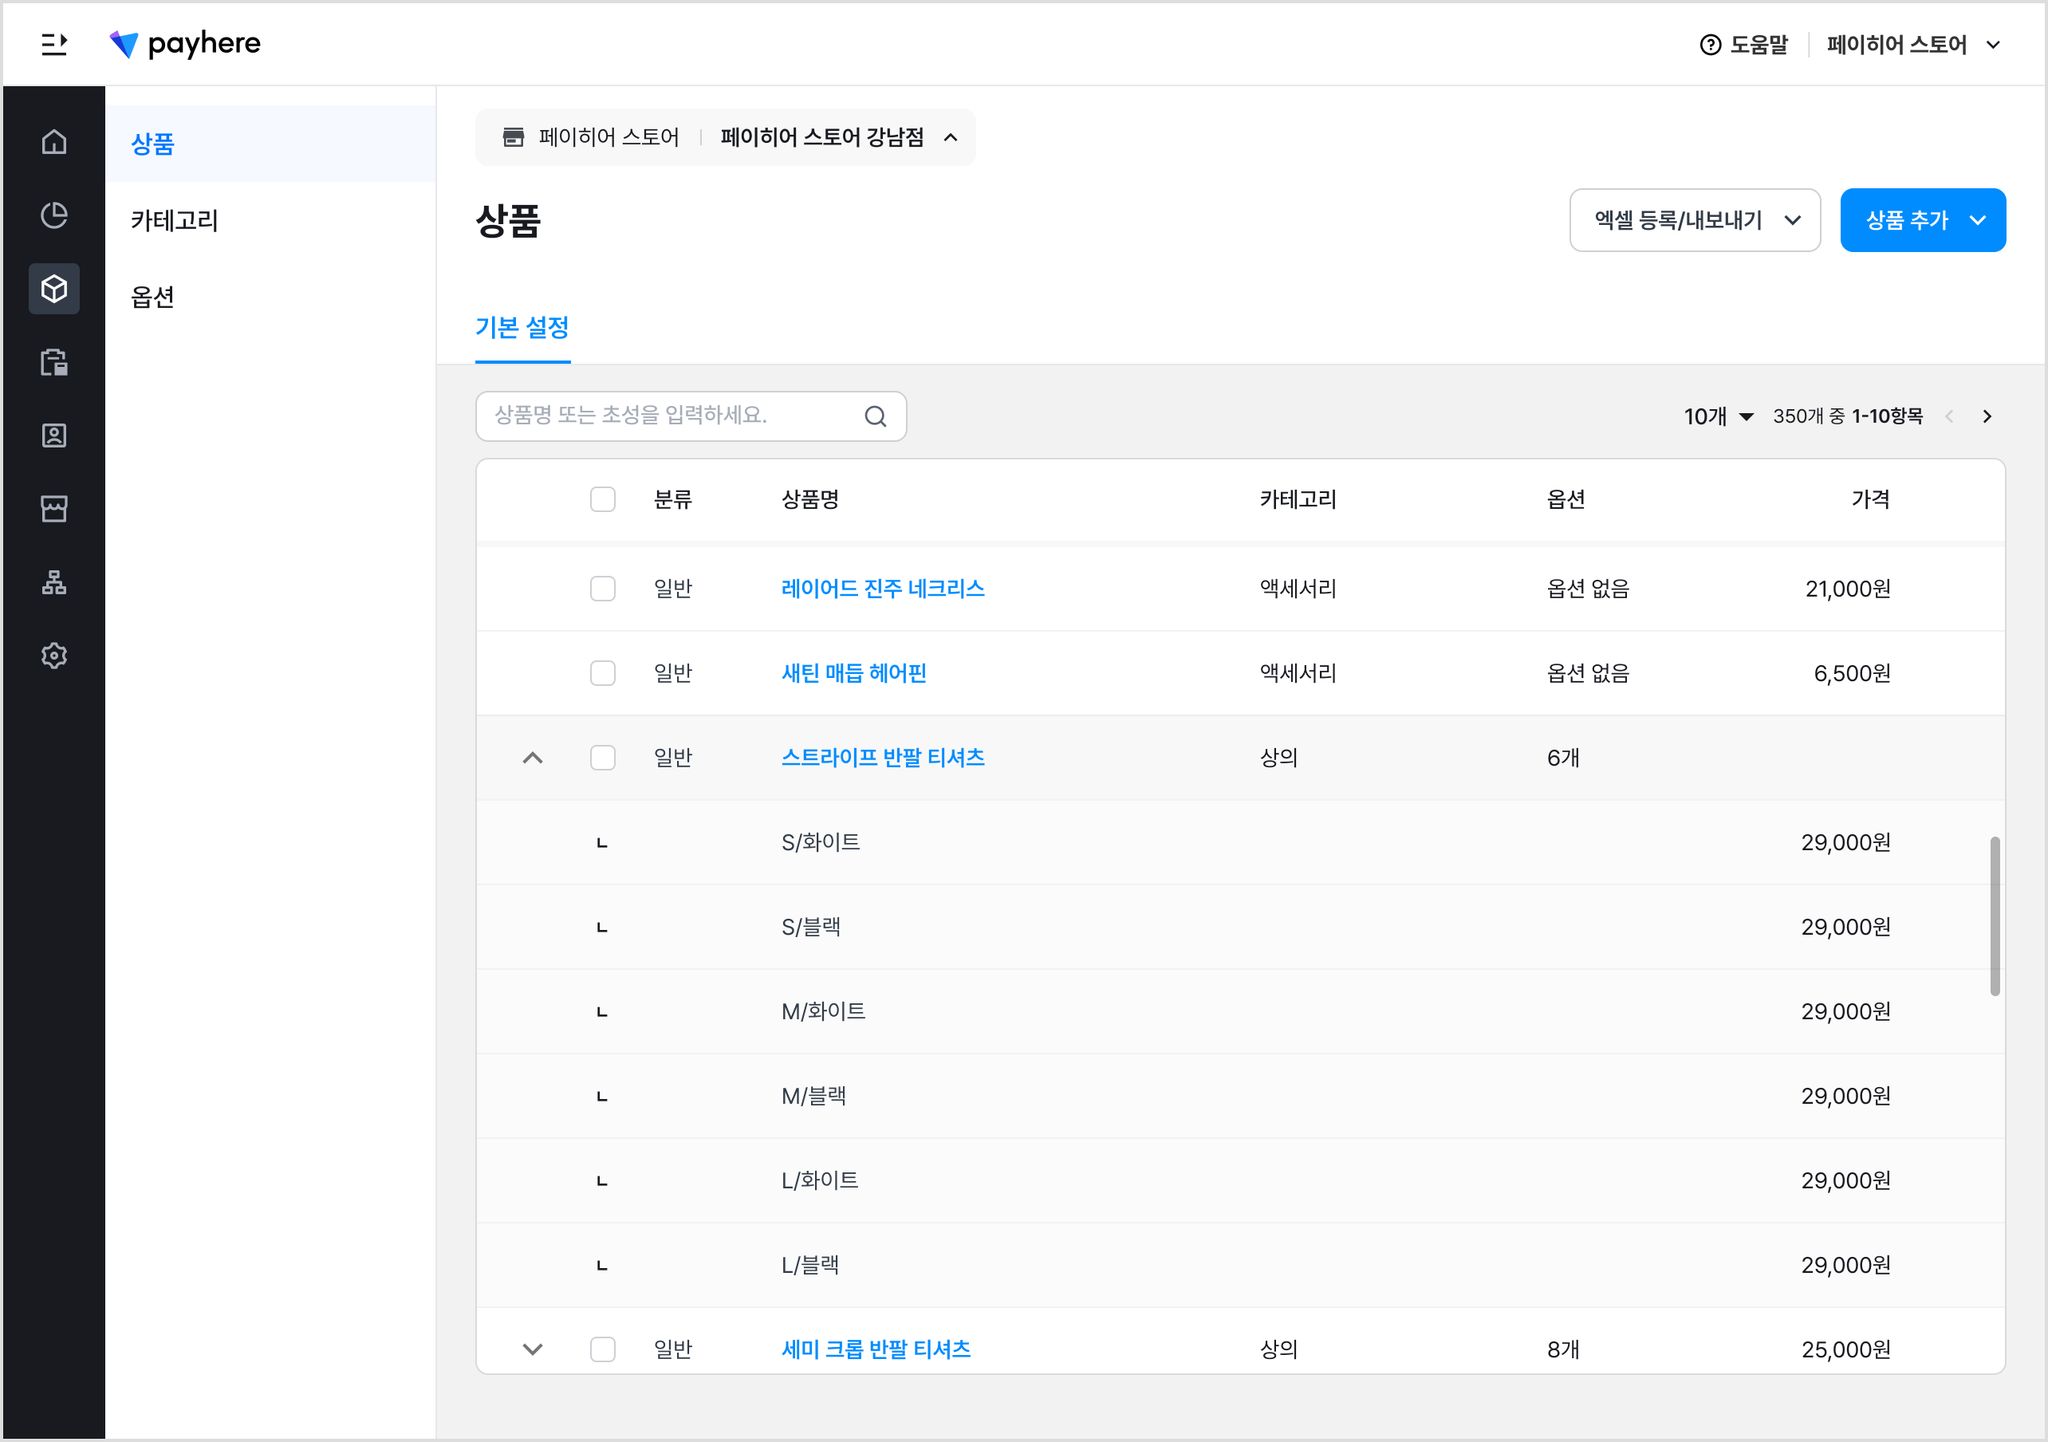2048x1442 pixels.
Task: Go to previous page arrow
Action: coord(1949,416)
